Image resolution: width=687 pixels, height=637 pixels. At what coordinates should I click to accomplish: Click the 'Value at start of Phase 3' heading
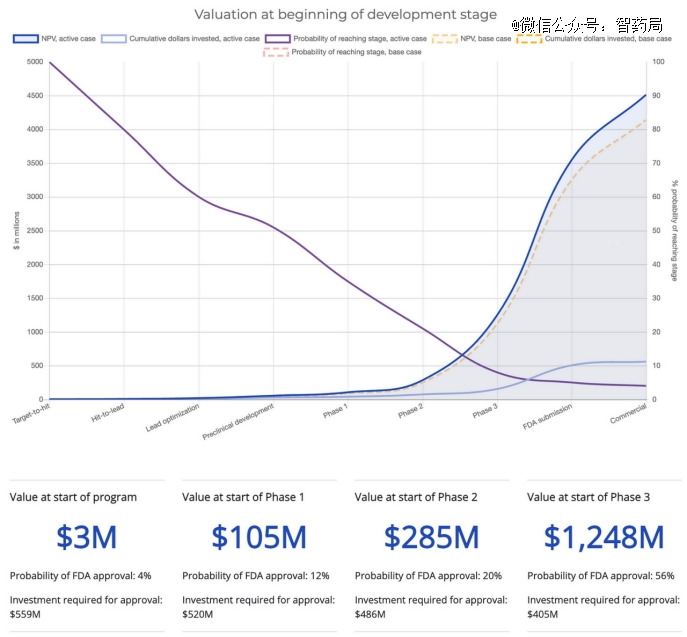(588, 497)
